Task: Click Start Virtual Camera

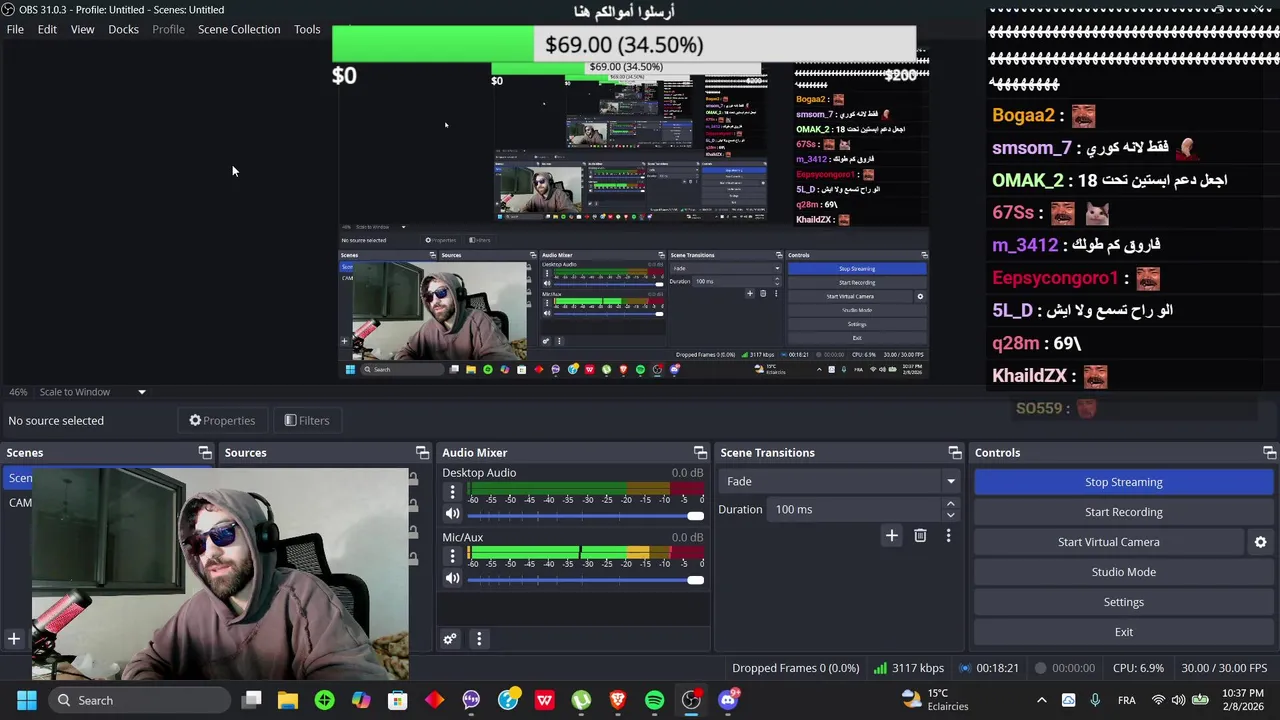Action: [1108, 542]
